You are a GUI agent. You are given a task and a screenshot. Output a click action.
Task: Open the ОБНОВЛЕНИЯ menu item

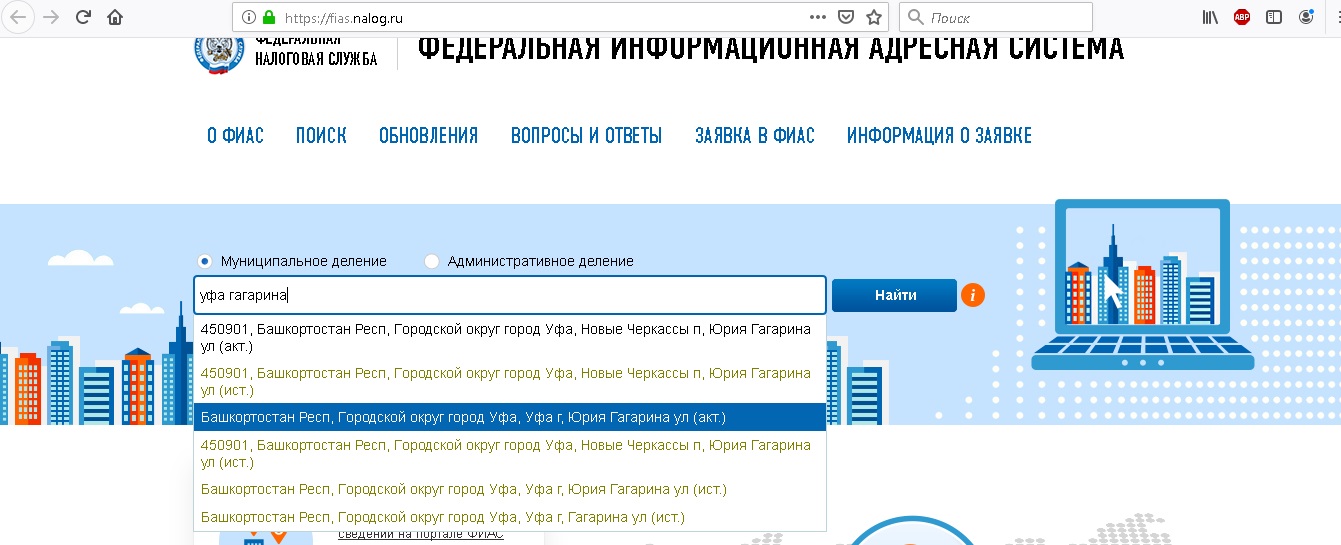tap(428, 136)
